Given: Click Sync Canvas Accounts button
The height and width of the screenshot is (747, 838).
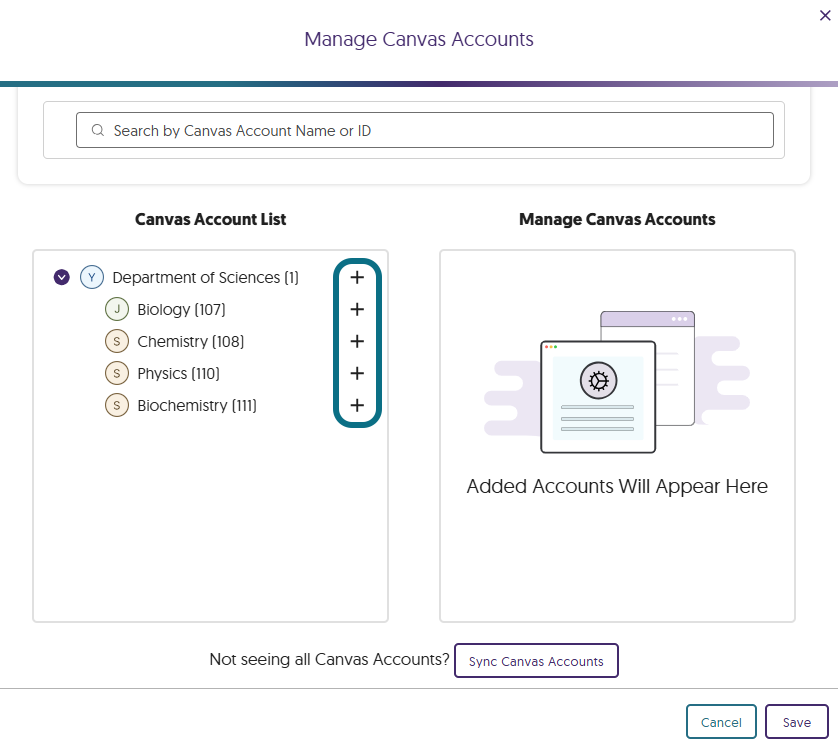Looking at the screenshot, I should click(536, 661).
